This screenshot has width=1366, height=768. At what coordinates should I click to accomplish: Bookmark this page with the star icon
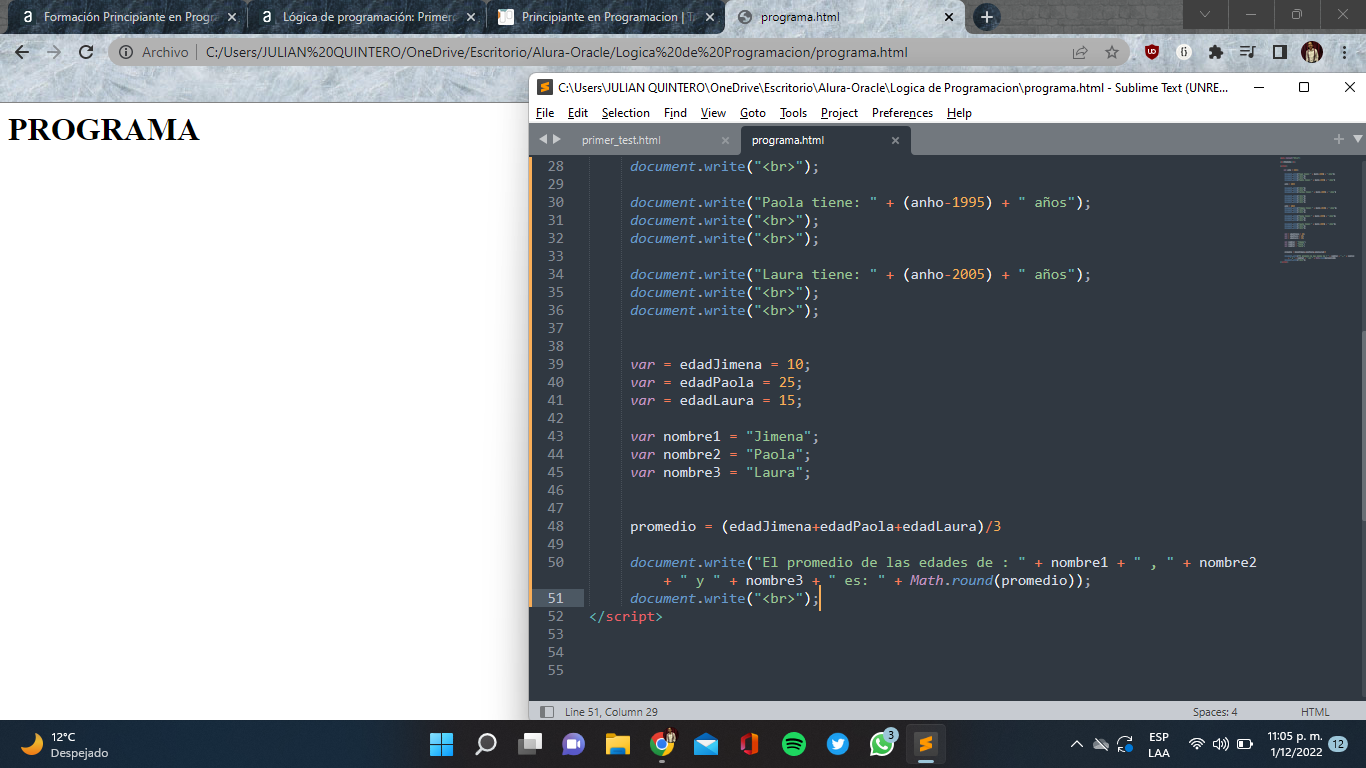tap(1112, 52)
